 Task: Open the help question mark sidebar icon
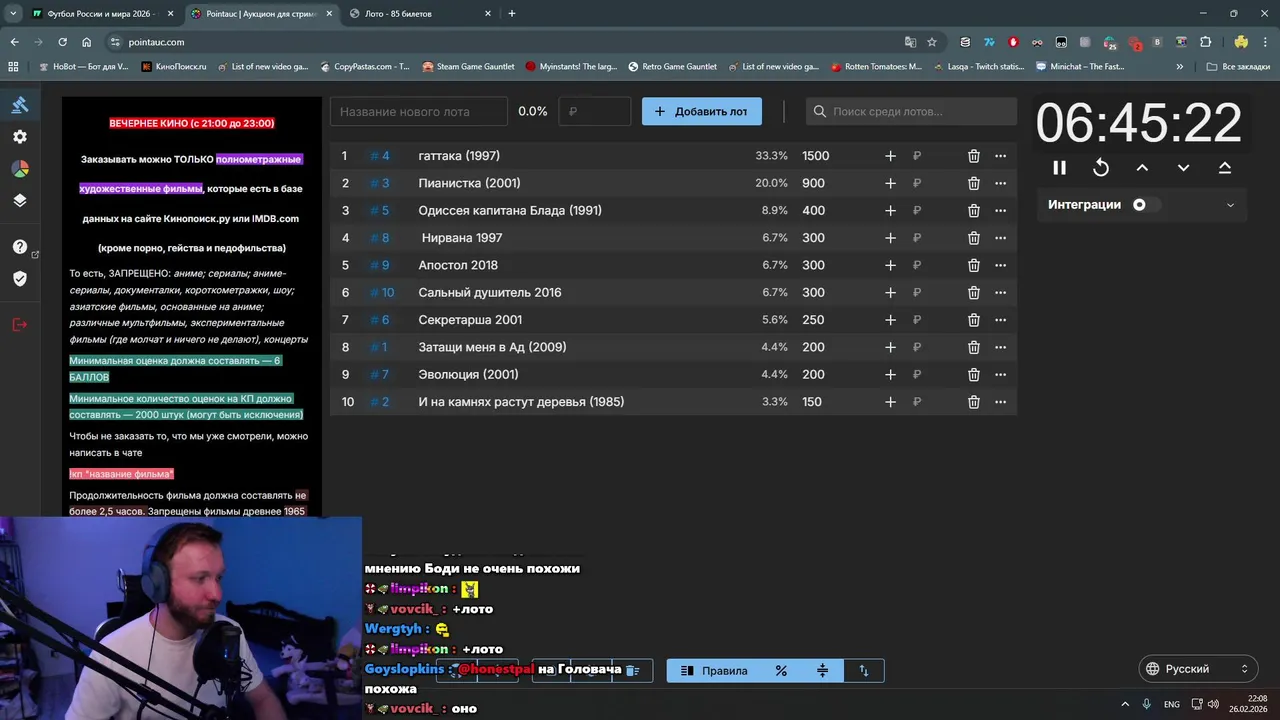tap(20, 247)
